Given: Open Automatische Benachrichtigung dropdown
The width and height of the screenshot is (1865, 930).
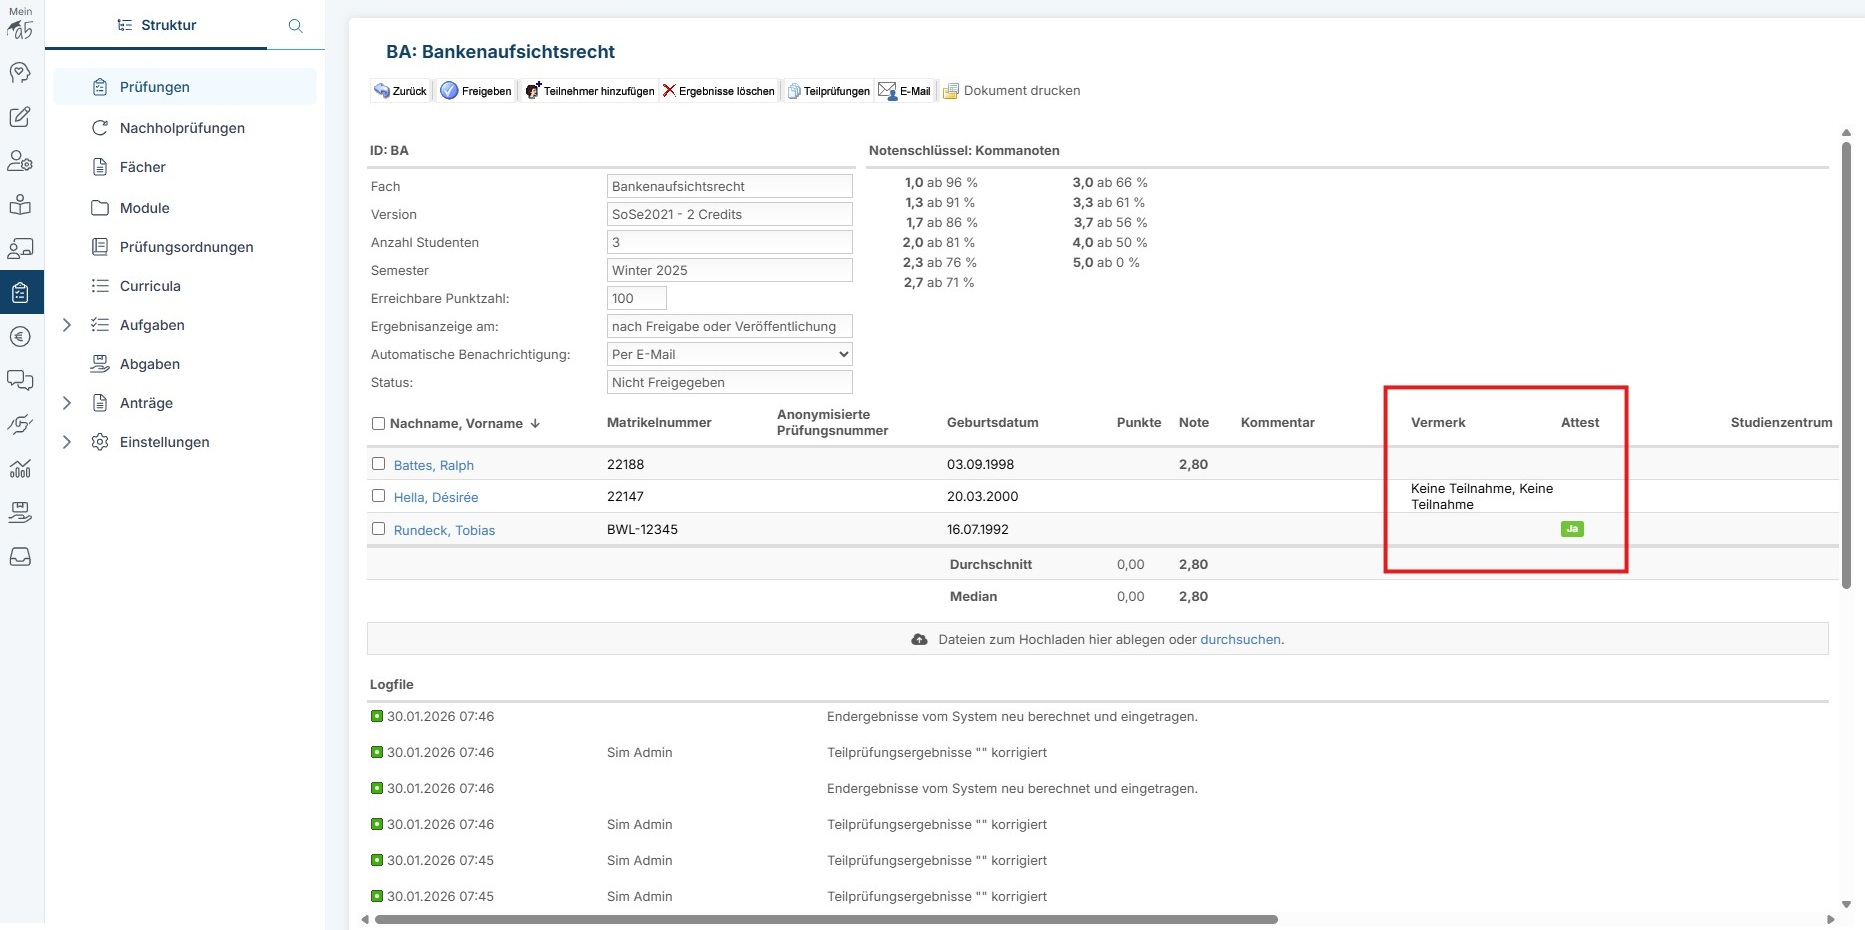Looking at the screenshot, I should tap(729, 354).
